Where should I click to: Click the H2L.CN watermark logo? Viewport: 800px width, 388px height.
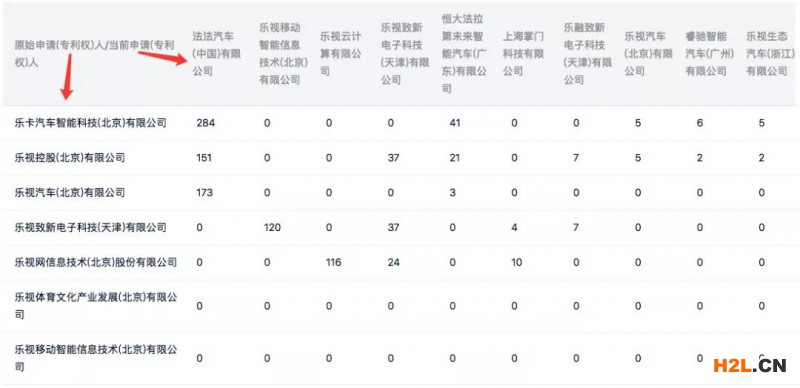749,366
